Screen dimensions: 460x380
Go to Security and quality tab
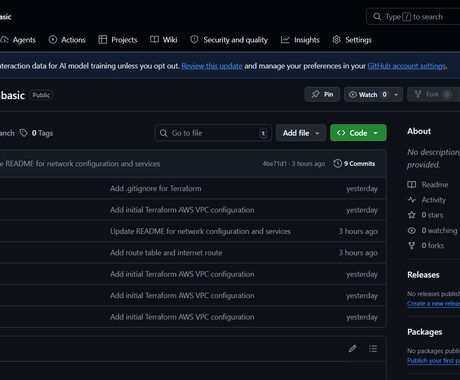(x=229, y=40)
